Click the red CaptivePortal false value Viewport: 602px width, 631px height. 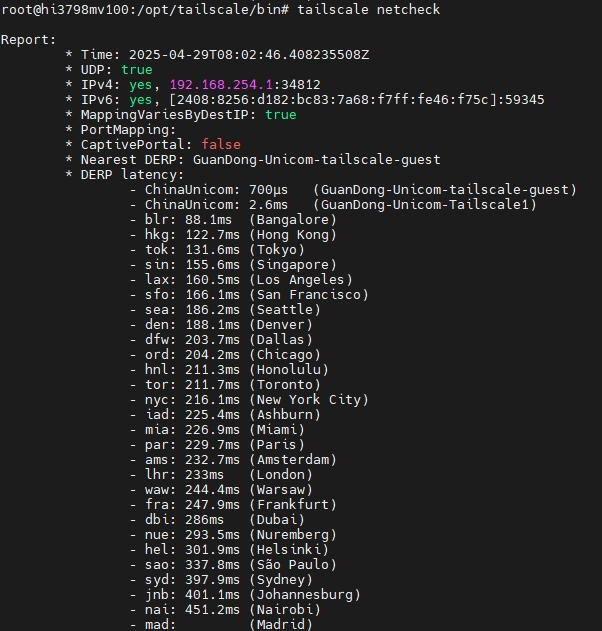(221, 144)
